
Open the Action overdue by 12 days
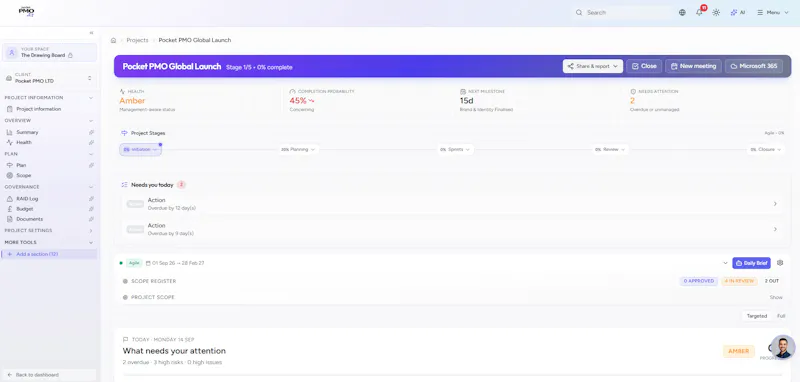[x=452, y=204]
